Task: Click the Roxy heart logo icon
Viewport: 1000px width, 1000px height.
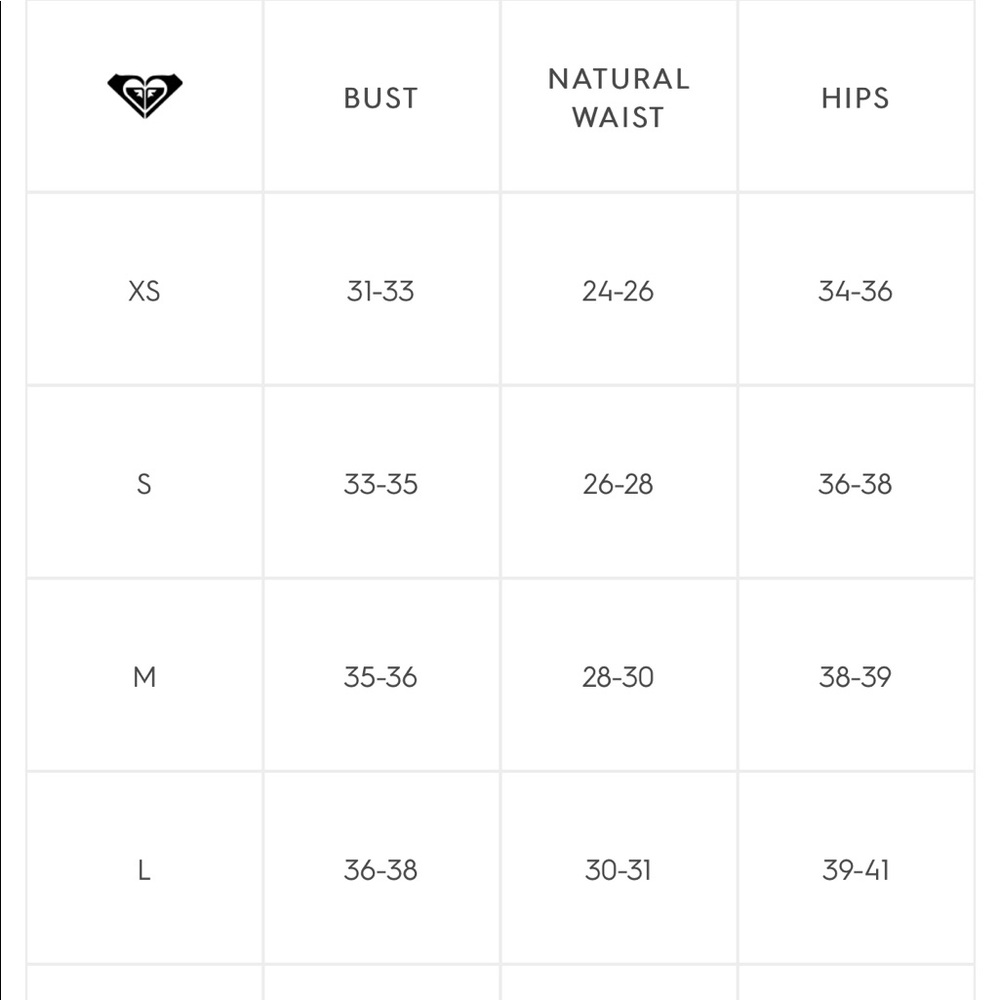Action: point(145,96)
